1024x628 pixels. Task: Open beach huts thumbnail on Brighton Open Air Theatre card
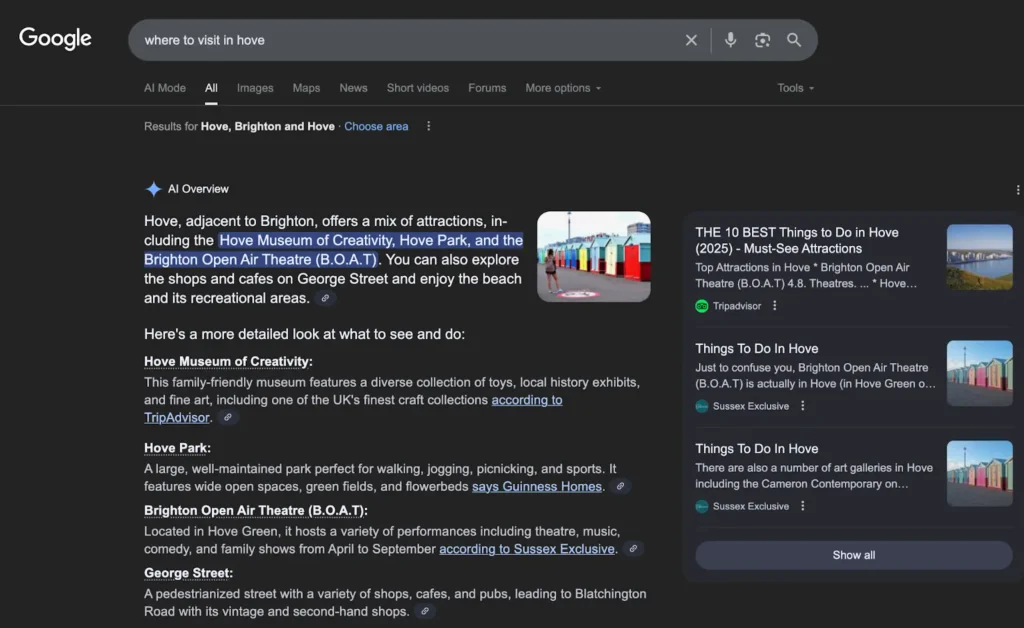tap(980, 373)
